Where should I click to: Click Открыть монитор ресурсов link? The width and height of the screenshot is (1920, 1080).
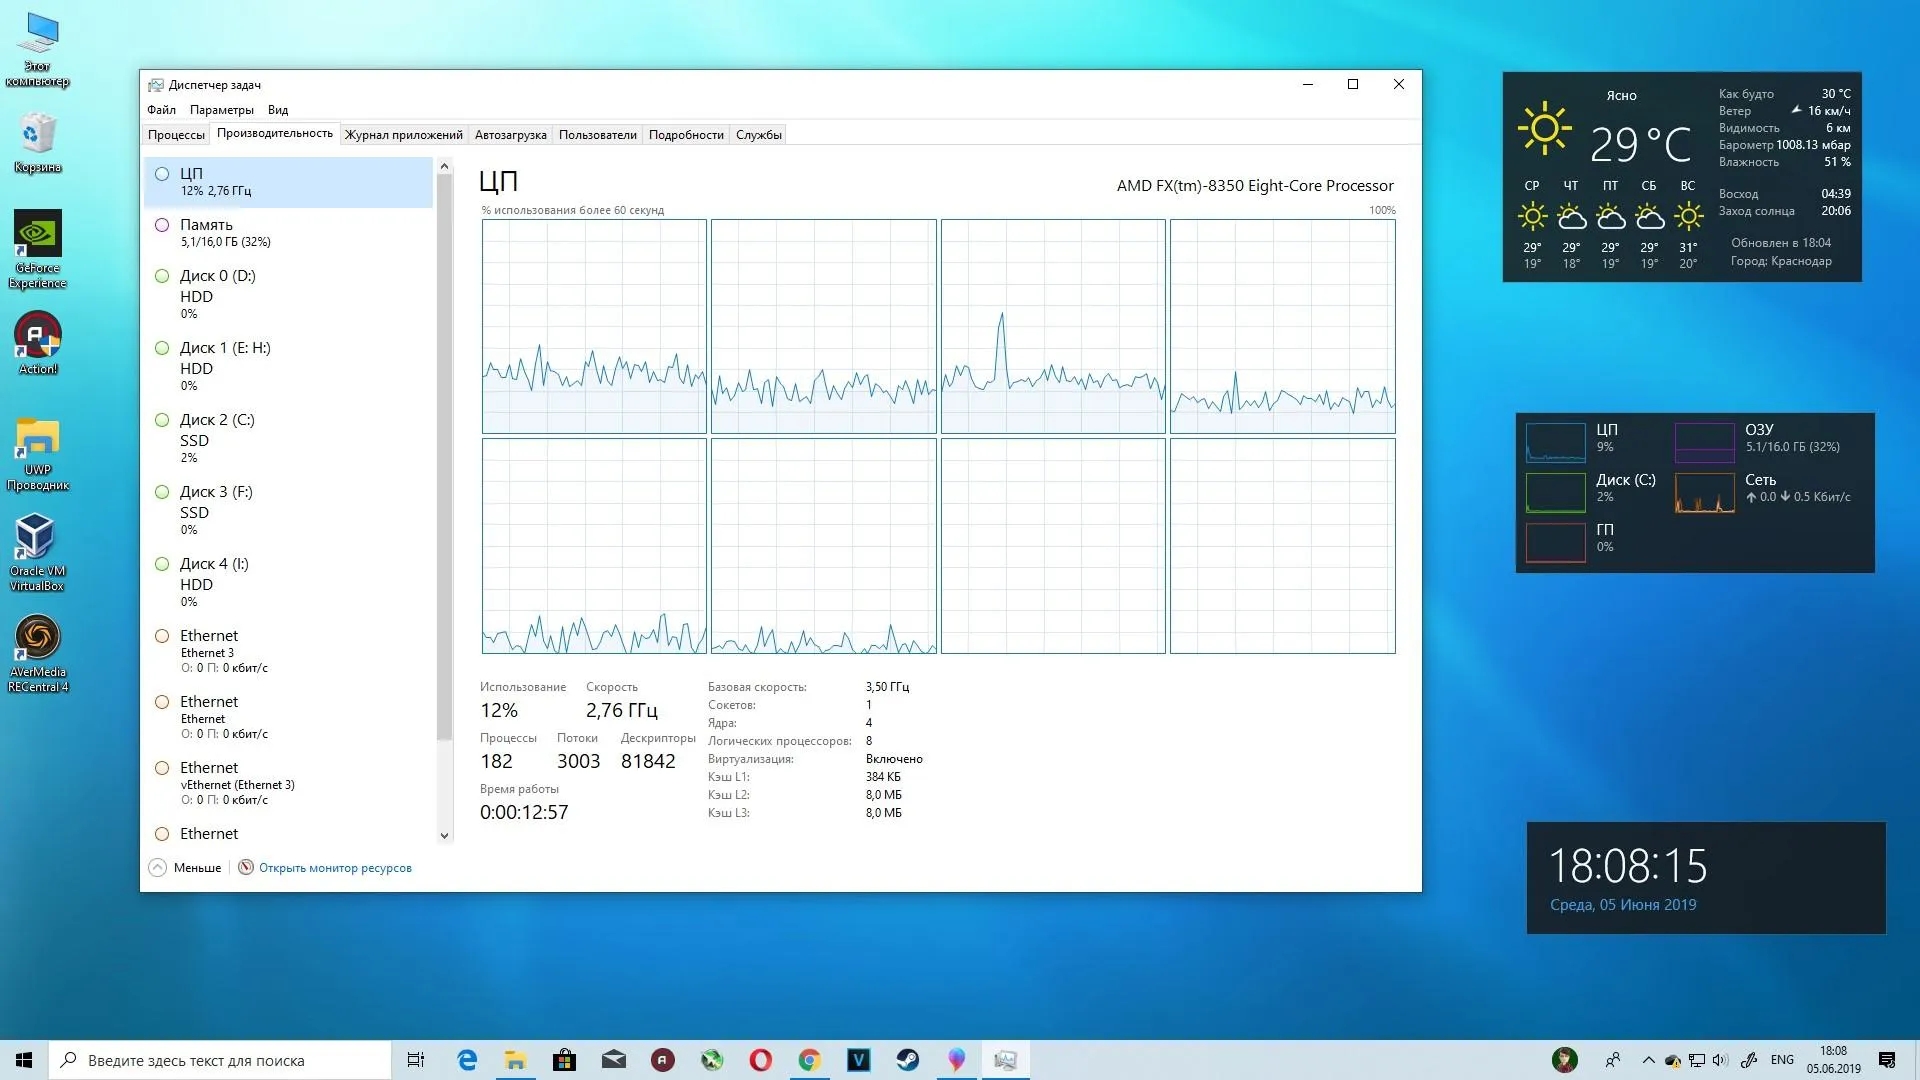(335, 868)
